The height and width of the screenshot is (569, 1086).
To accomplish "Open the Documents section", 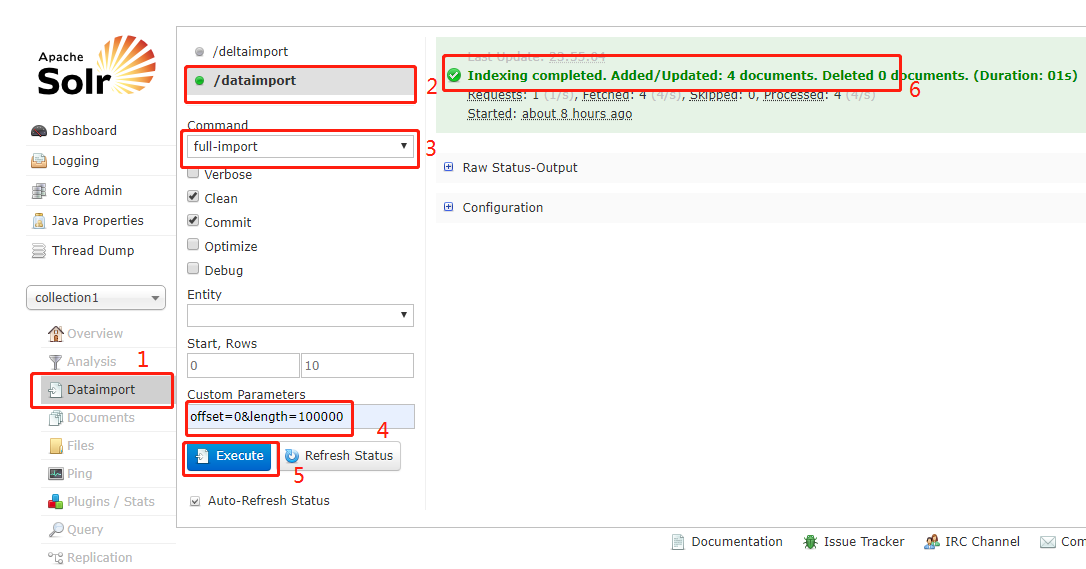I will click(x=100, y=418).
